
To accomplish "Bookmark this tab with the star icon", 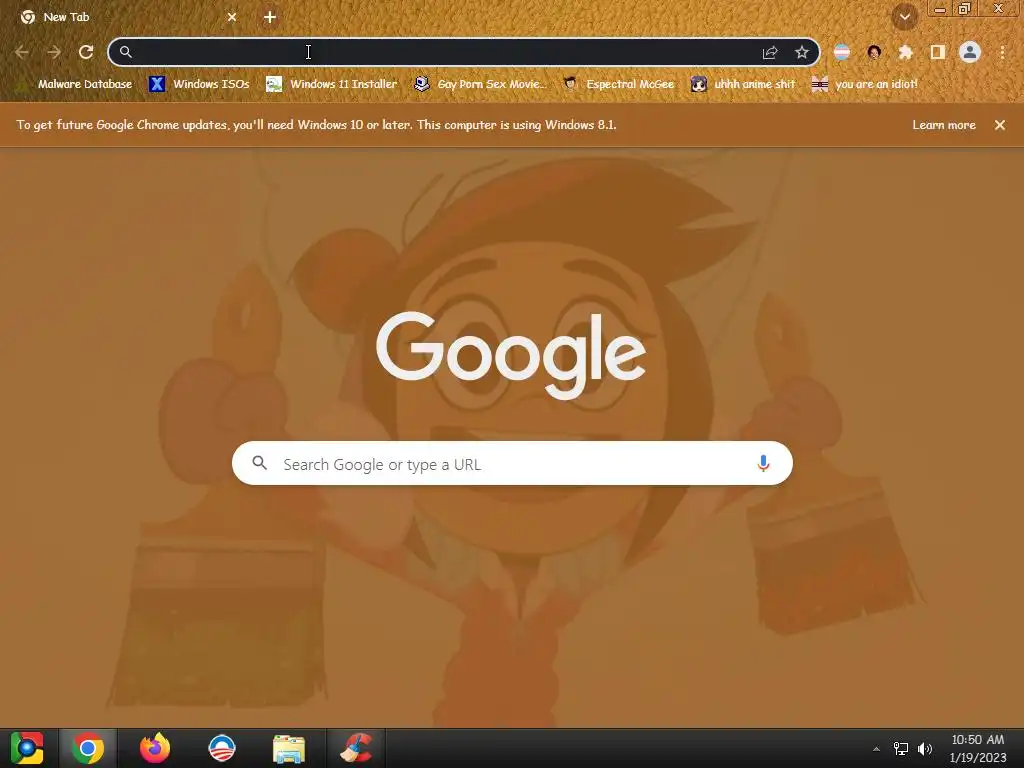I will [802, 52].
